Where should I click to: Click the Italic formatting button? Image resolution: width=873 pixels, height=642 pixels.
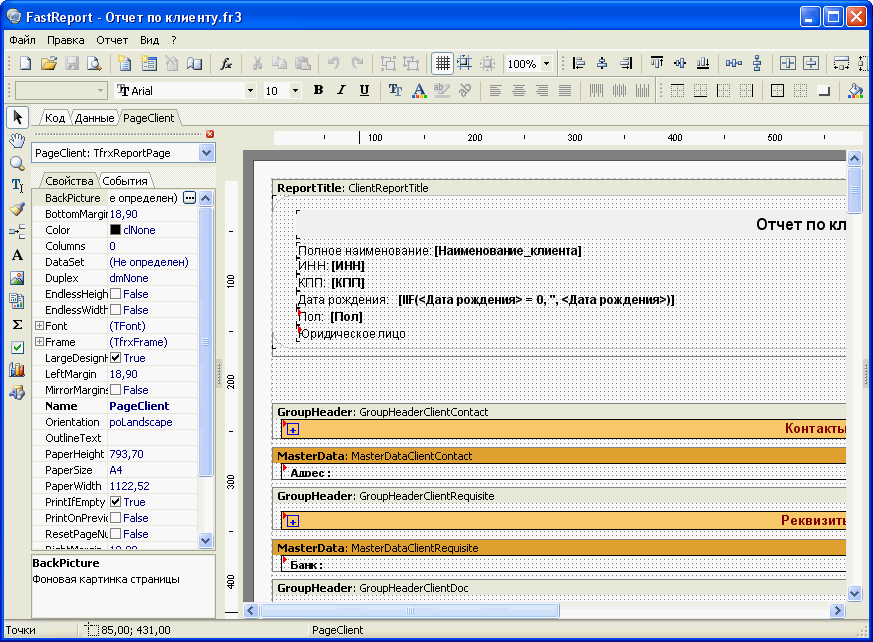coord(341,90)
